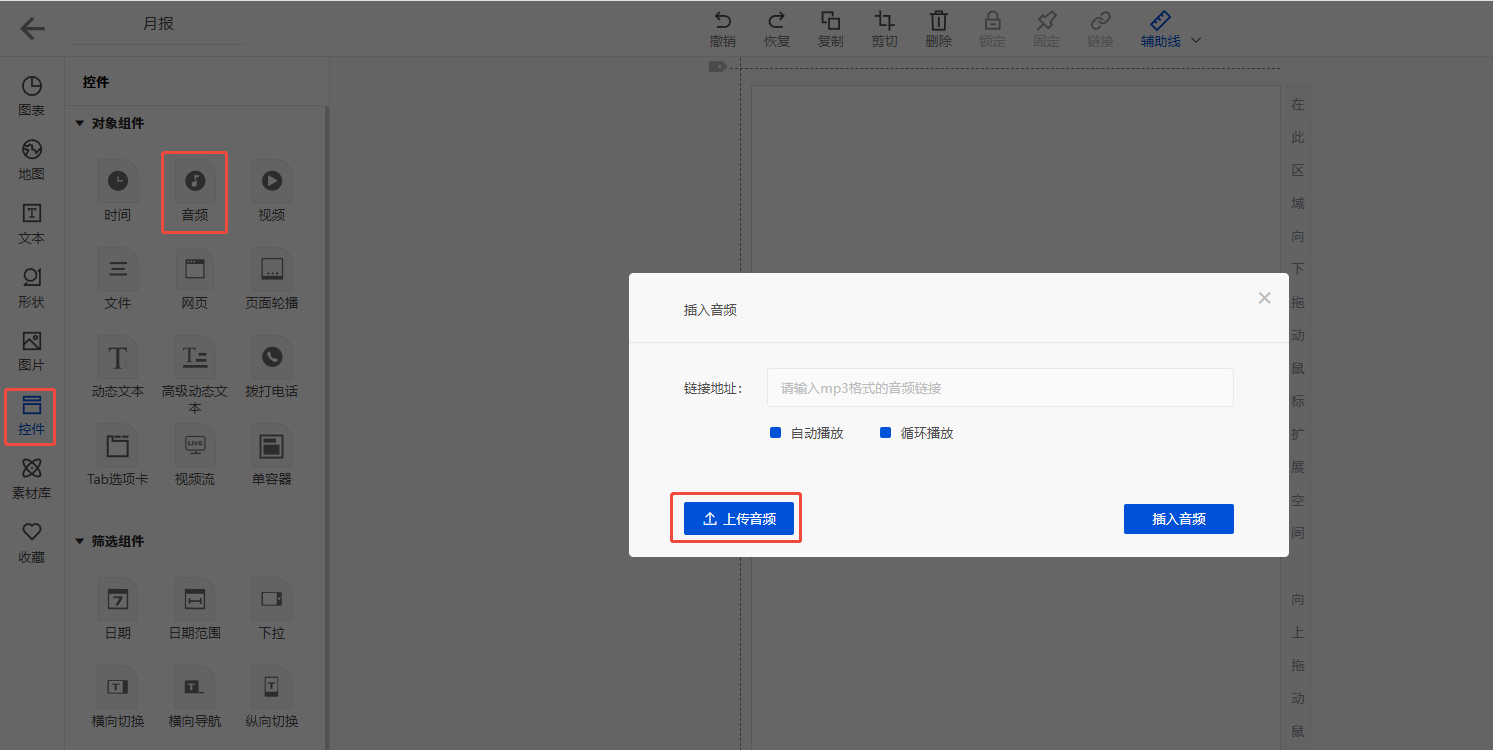
Task: Toggle the 自动播放 autoplay checkbox
Action: point(775,433)
